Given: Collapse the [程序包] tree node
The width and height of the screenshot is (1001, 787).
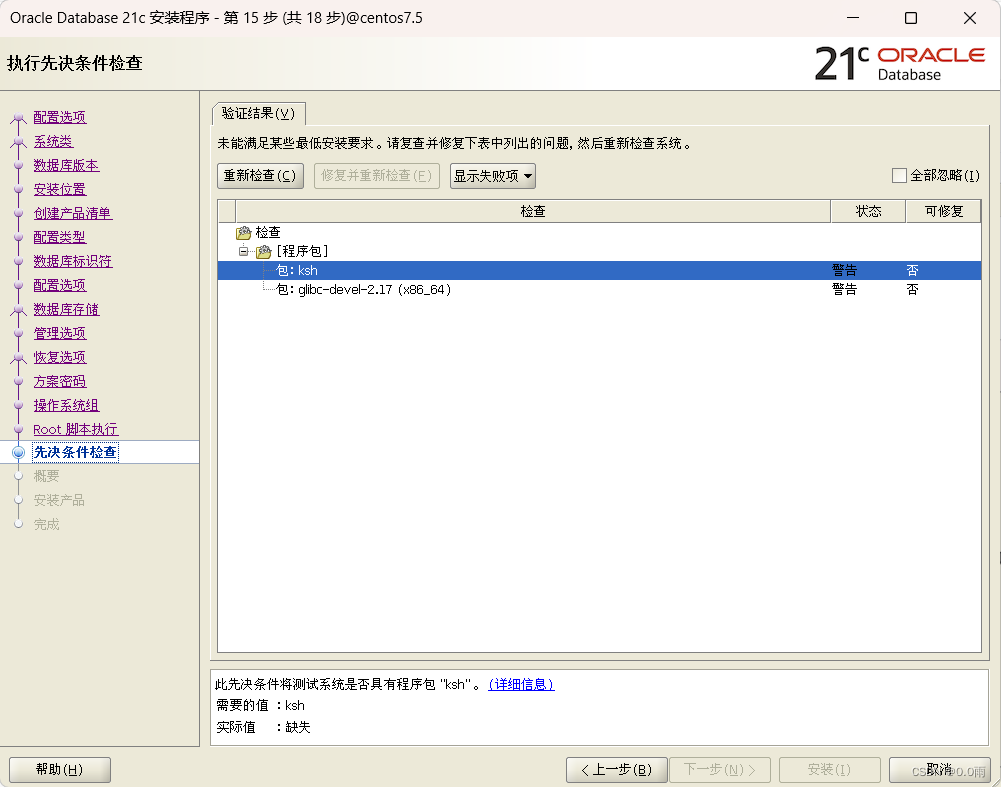Looking at the screenshot, I should [x=244, y=251].
